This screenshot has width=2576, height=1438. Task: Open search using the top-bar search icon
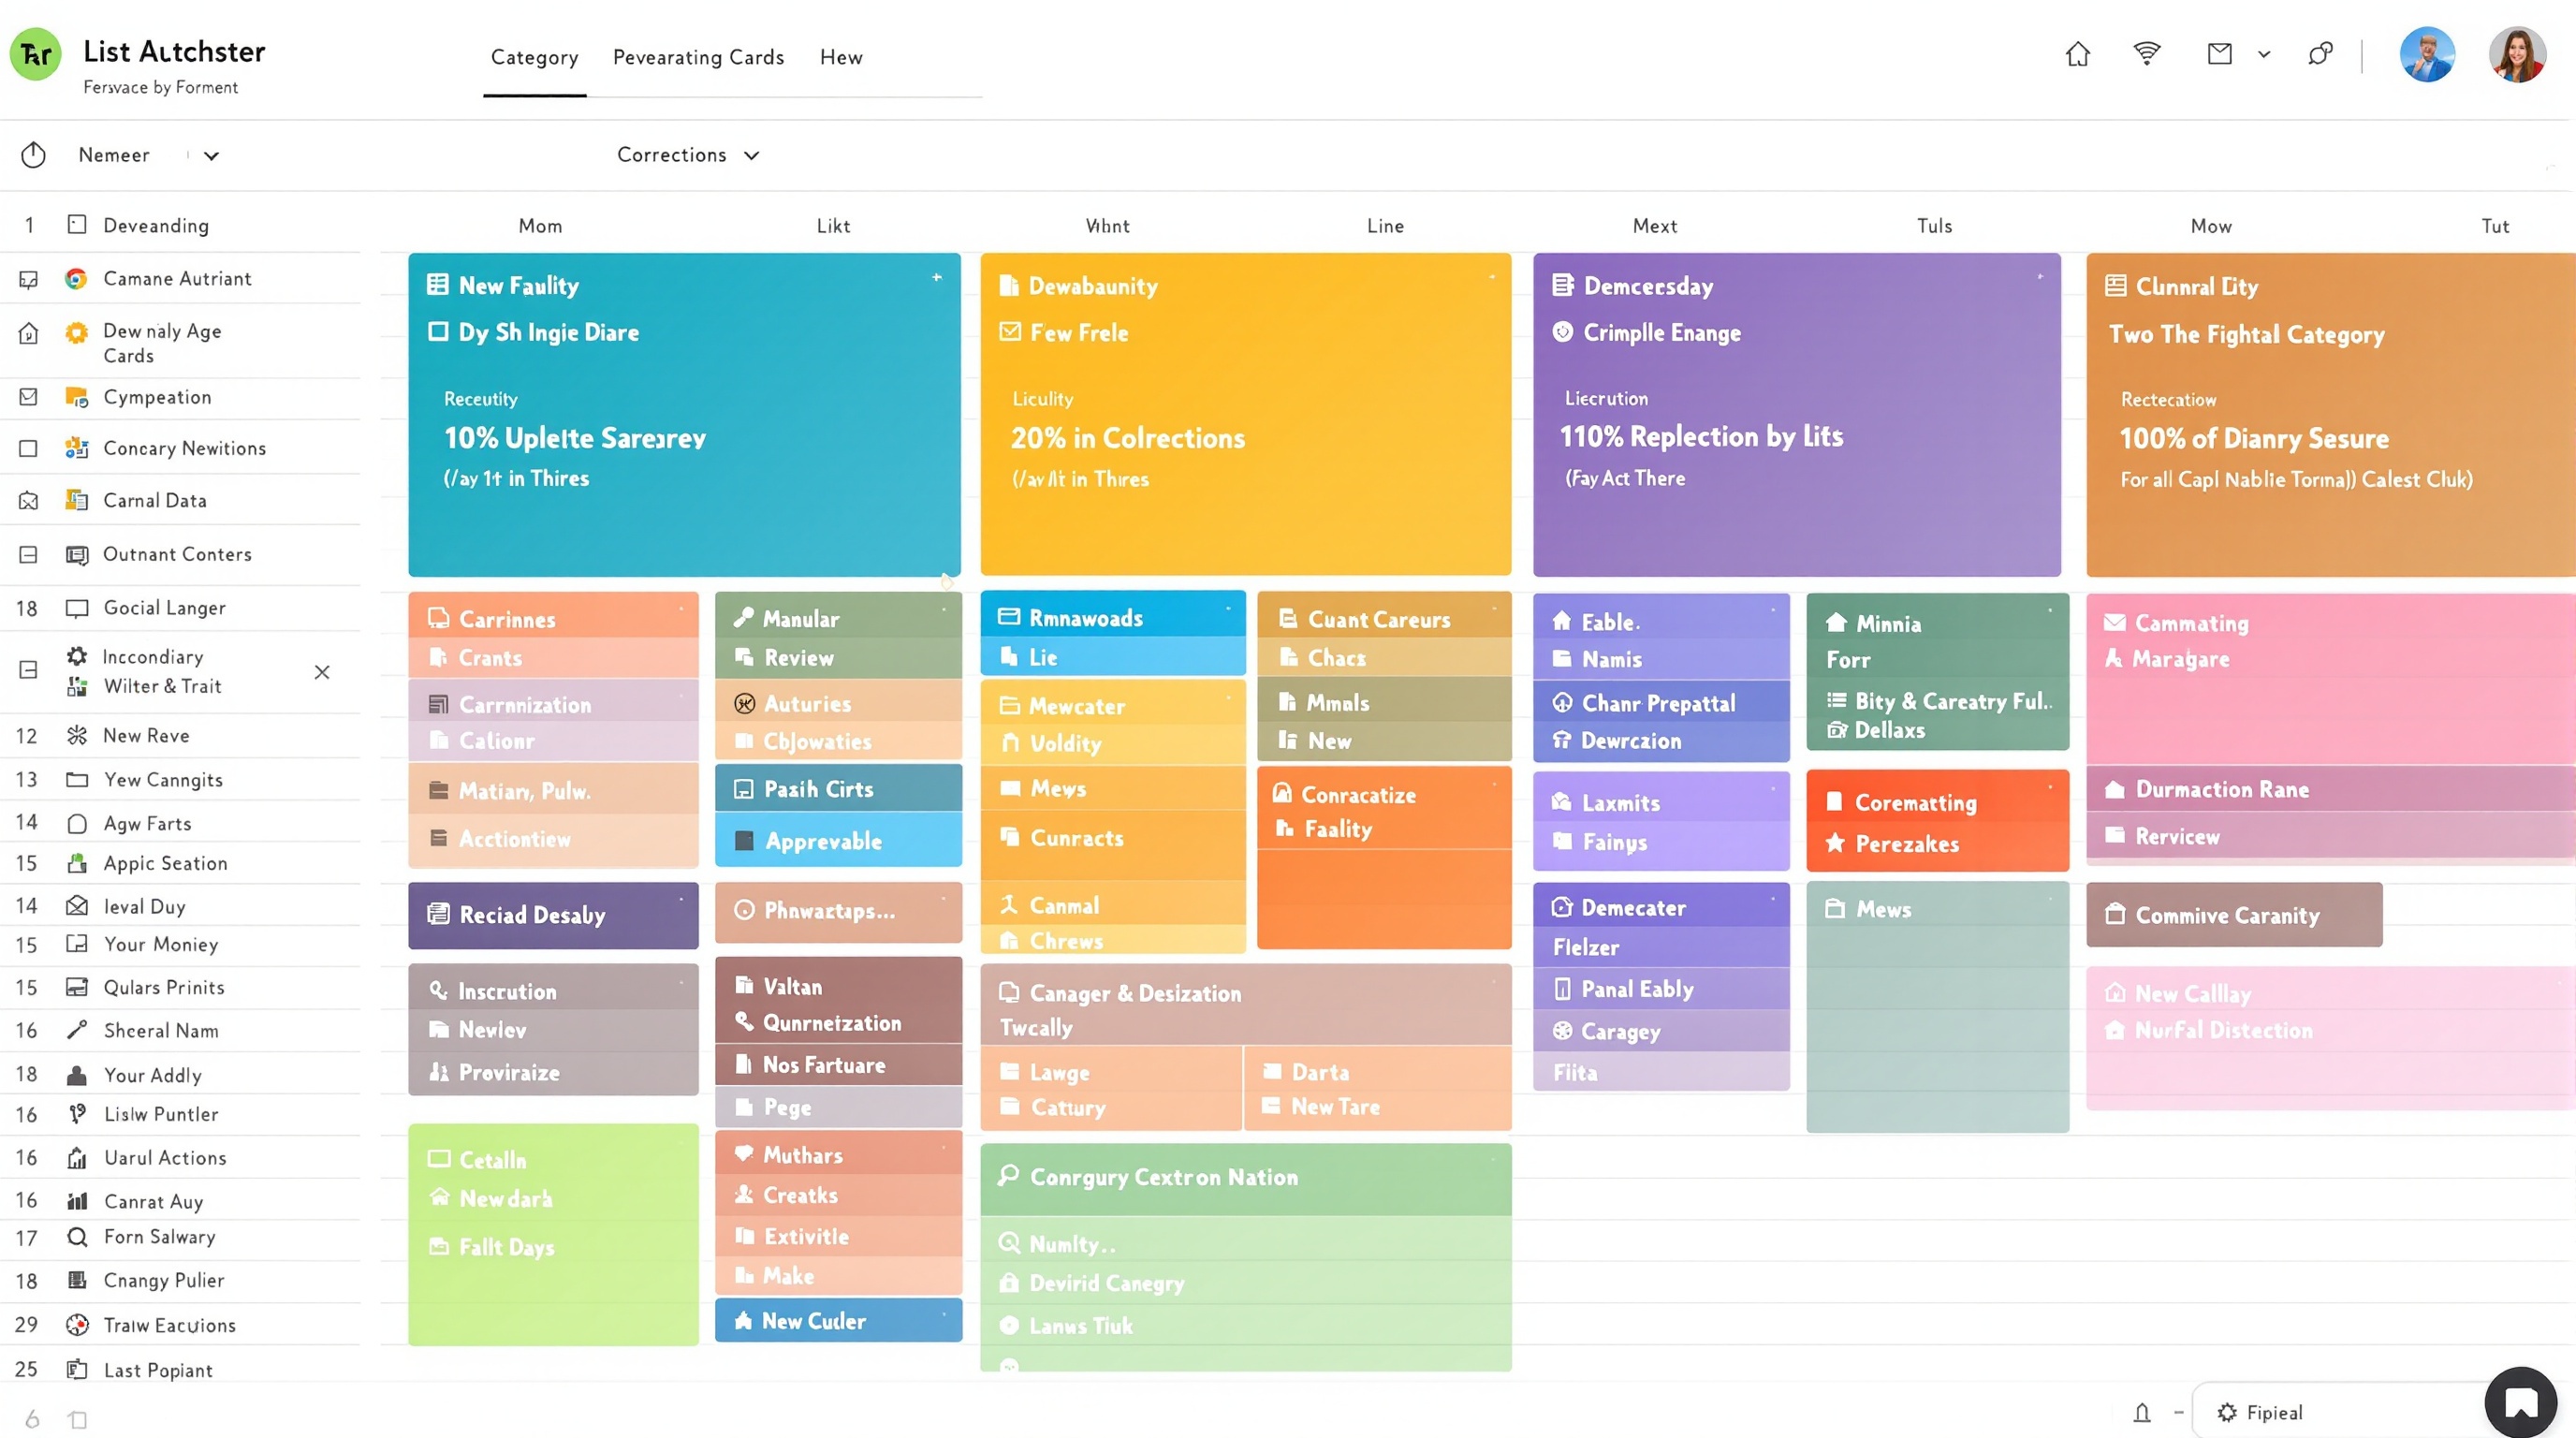click(x=2321, y=53)
